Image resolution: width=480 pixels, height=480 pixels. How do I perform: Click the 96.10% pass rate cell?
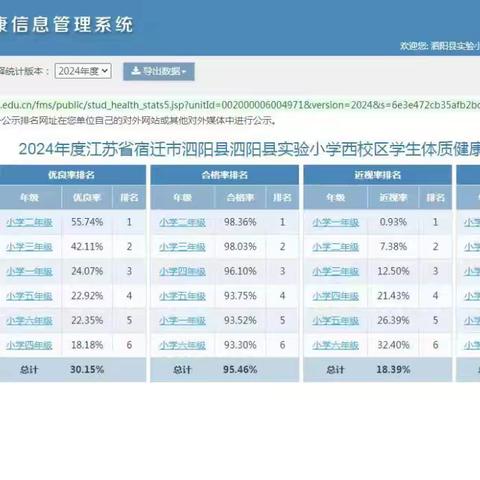click(240, 271)
